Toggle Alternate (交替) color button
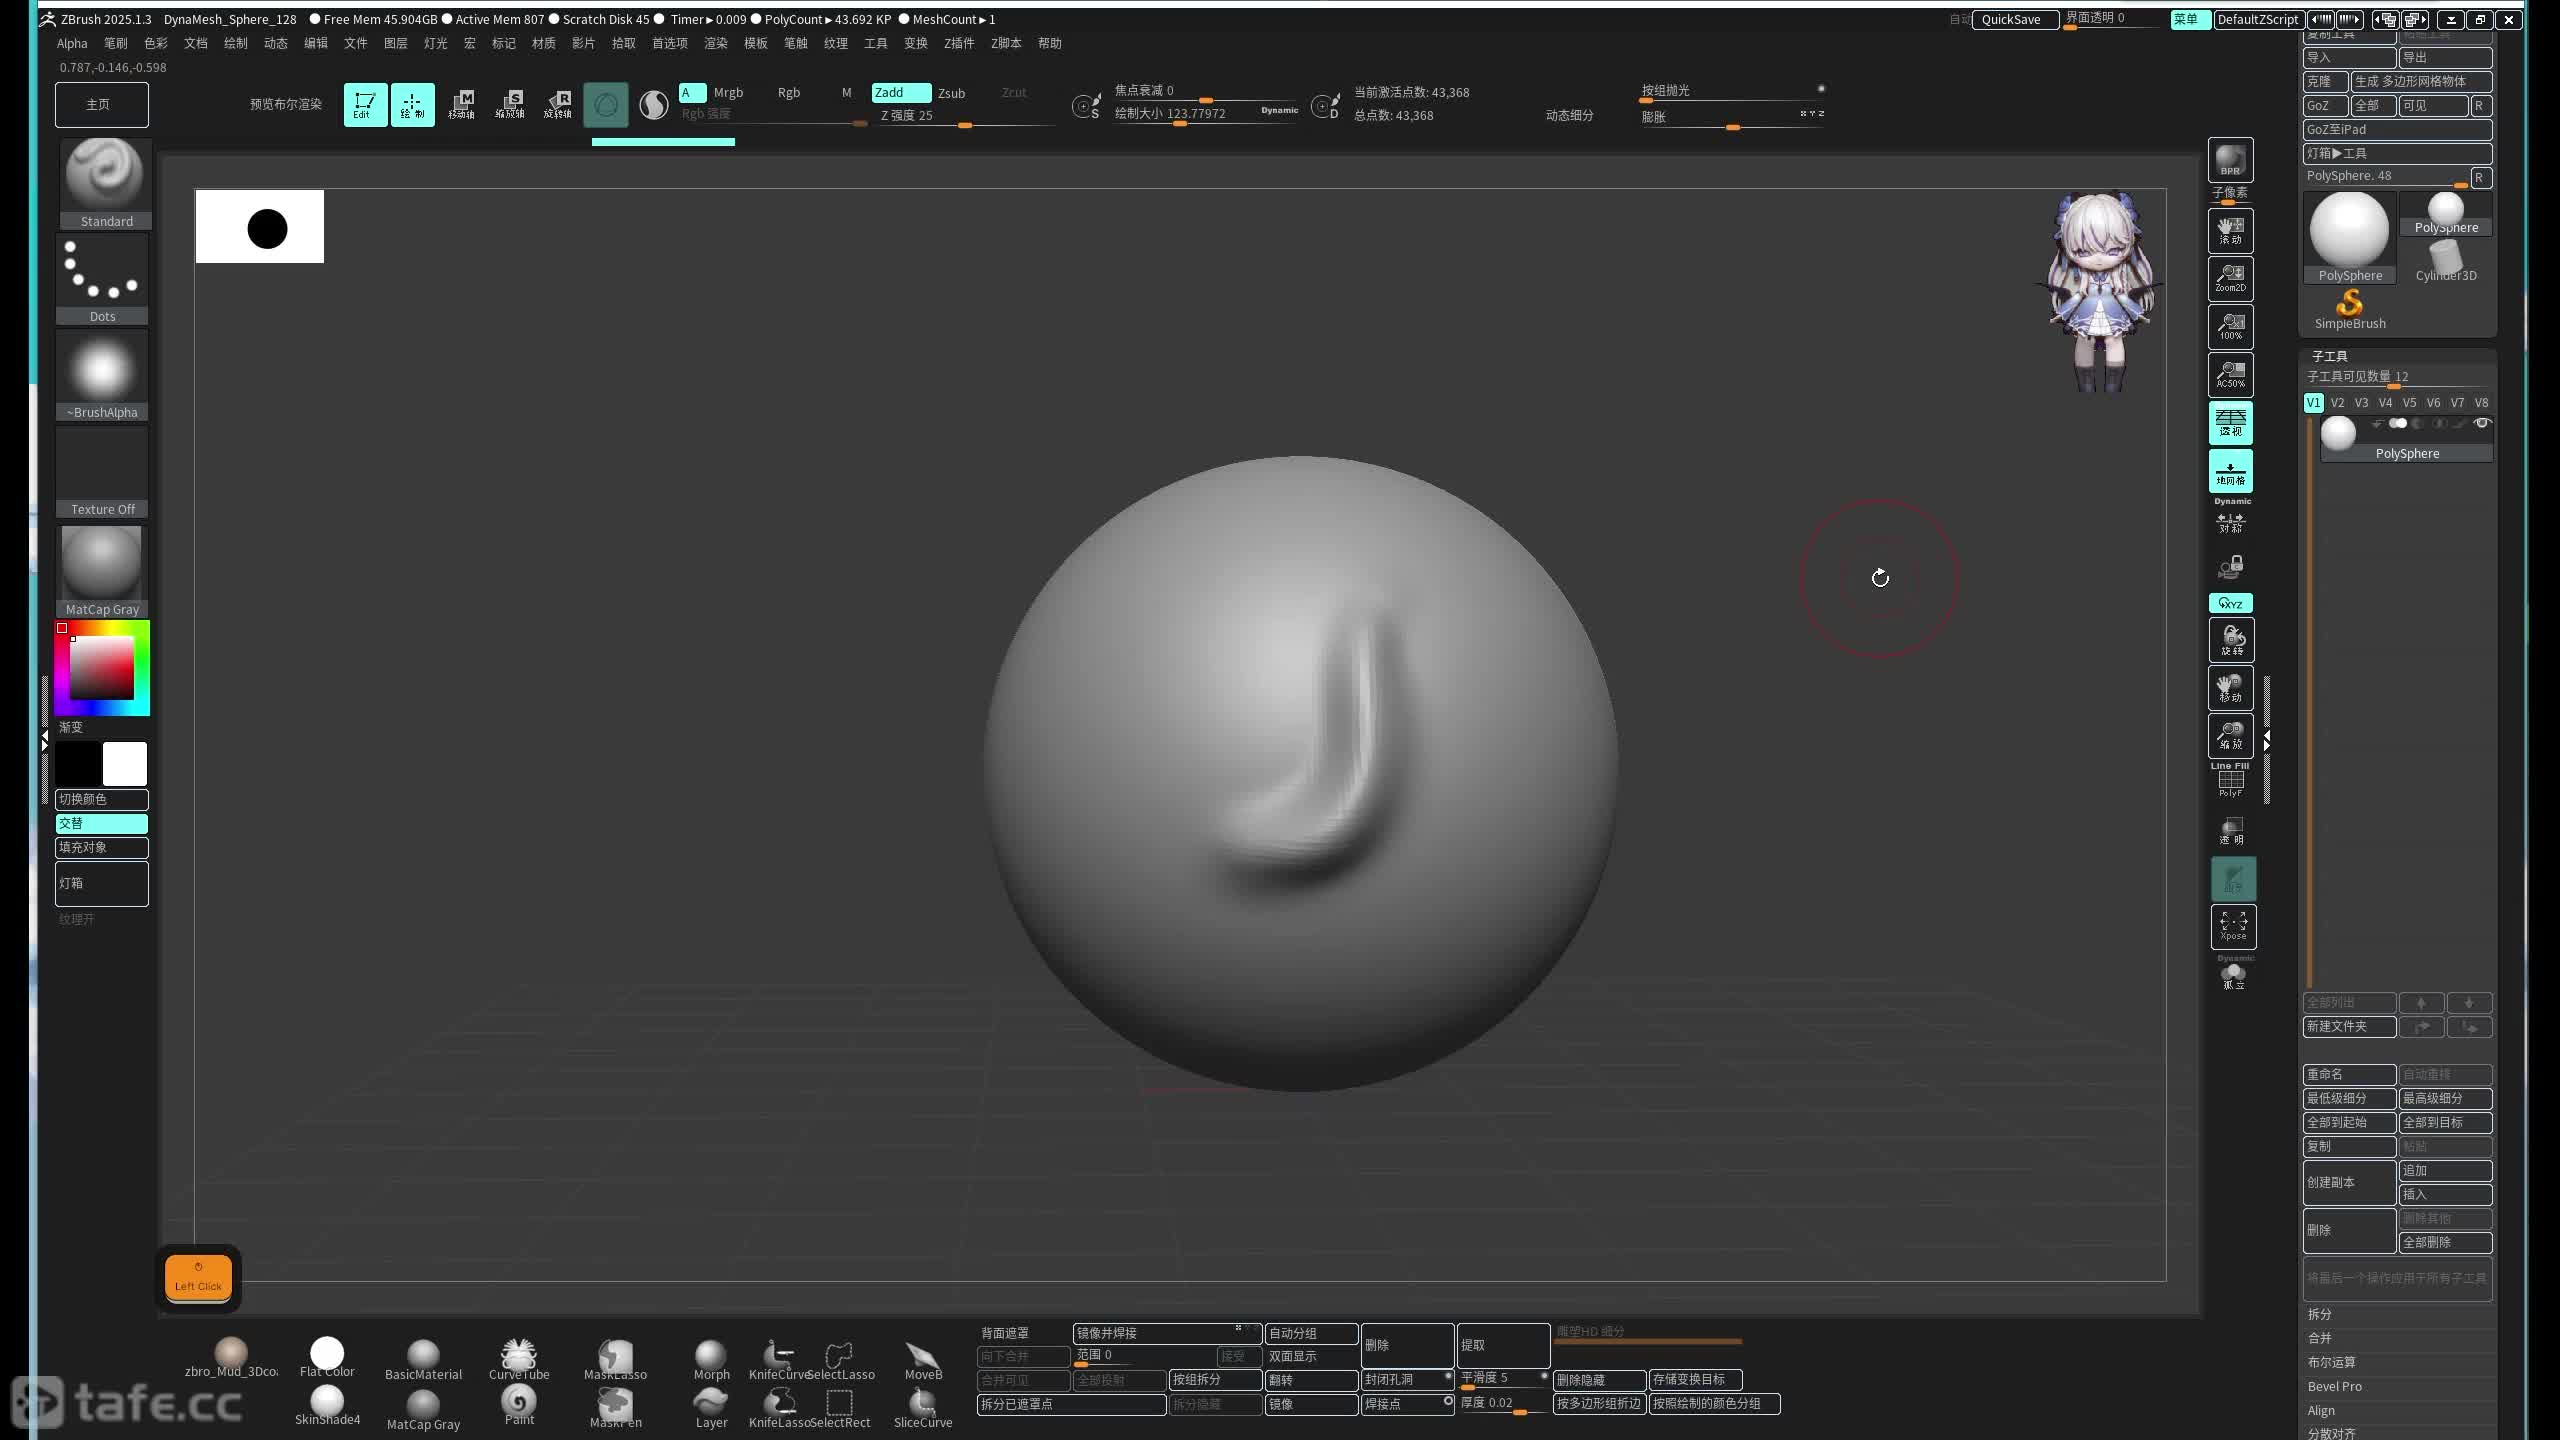 pyautogui.click(x=102, y=823)
